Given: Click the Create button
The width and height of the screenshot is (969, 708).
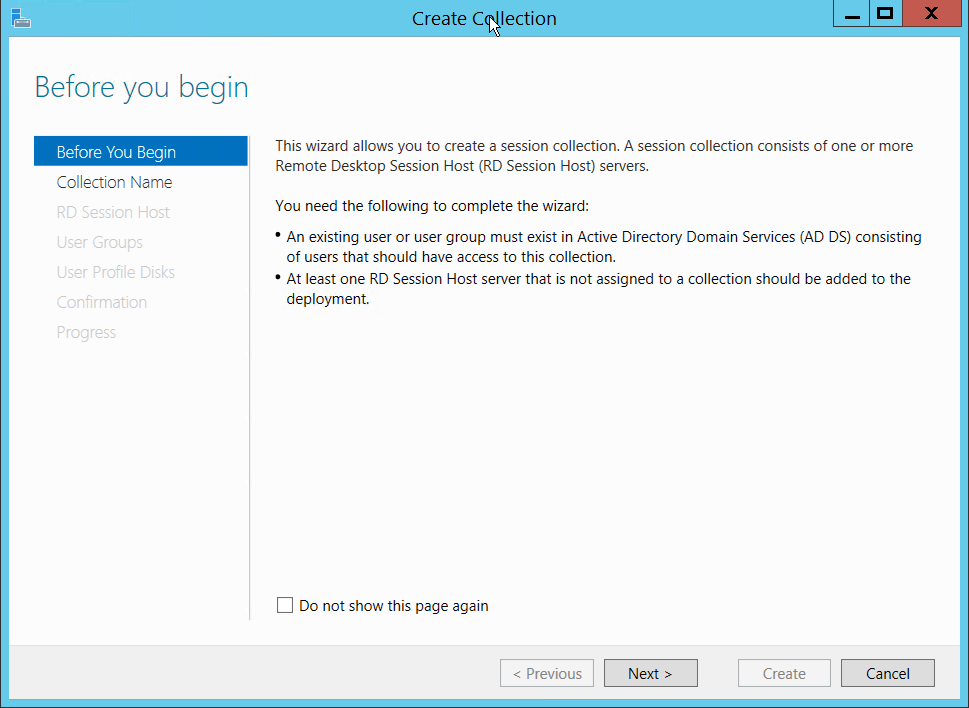Looking at the screenshot, I should pos(784,673).
